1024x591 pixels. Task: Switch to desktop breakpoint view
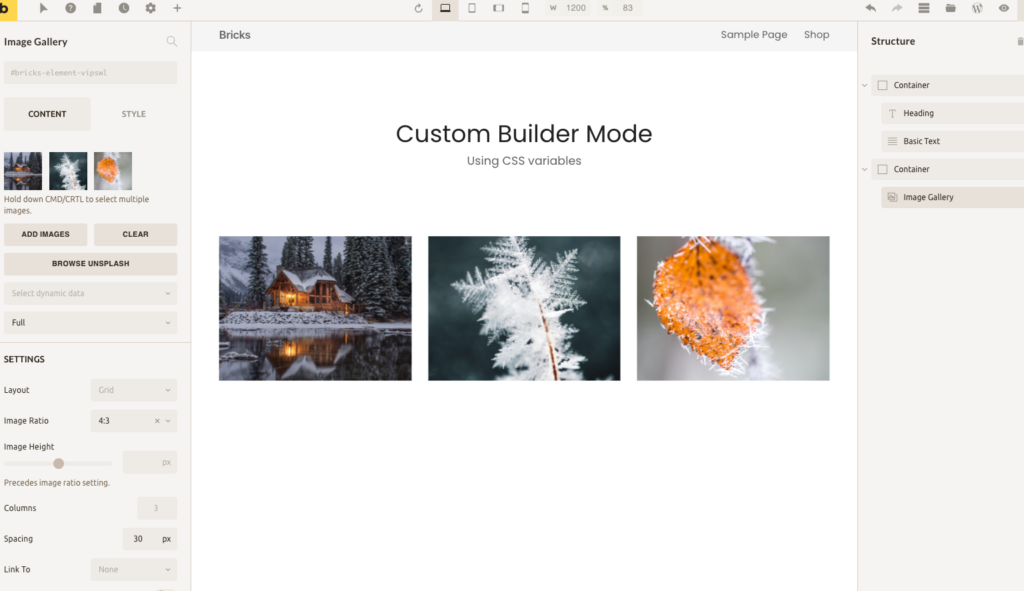click(445, 8)
